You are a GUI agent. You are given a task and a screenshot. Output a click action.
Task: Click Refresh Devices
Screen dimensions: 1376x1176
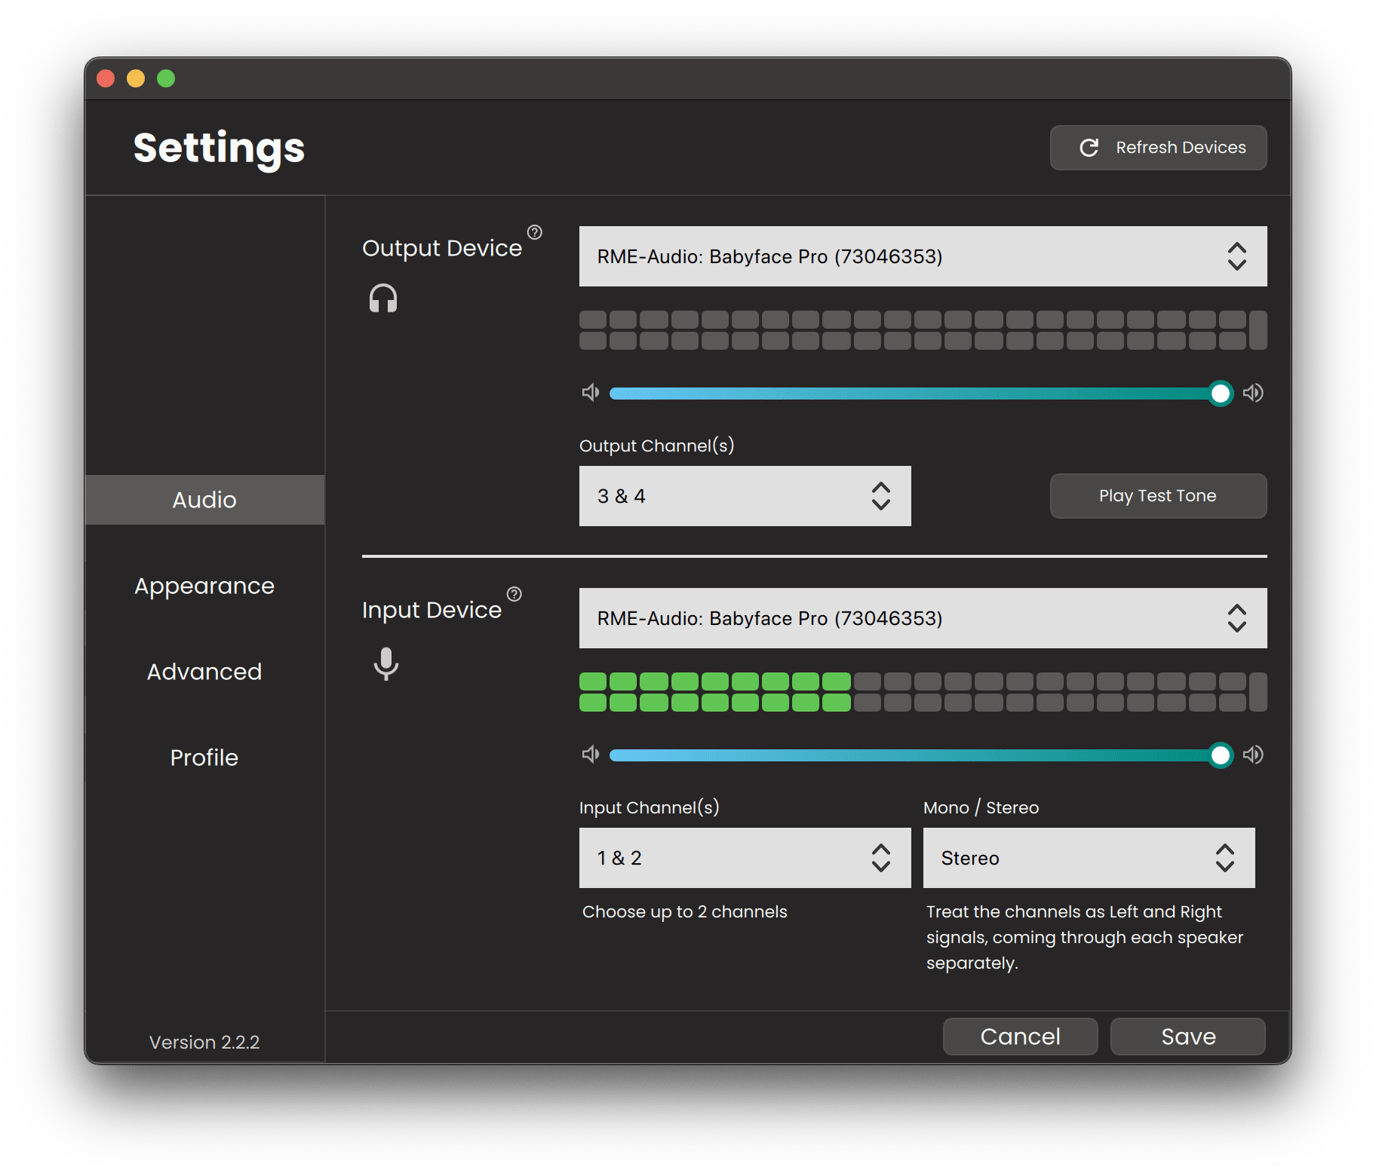coord(1157,147)
